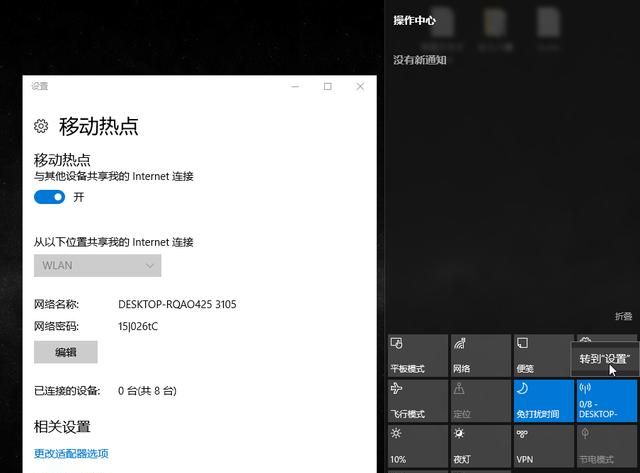Screen dimensions: 640x473
Task: Click the 10% brightness tile
Action: [x=418, y=446]
